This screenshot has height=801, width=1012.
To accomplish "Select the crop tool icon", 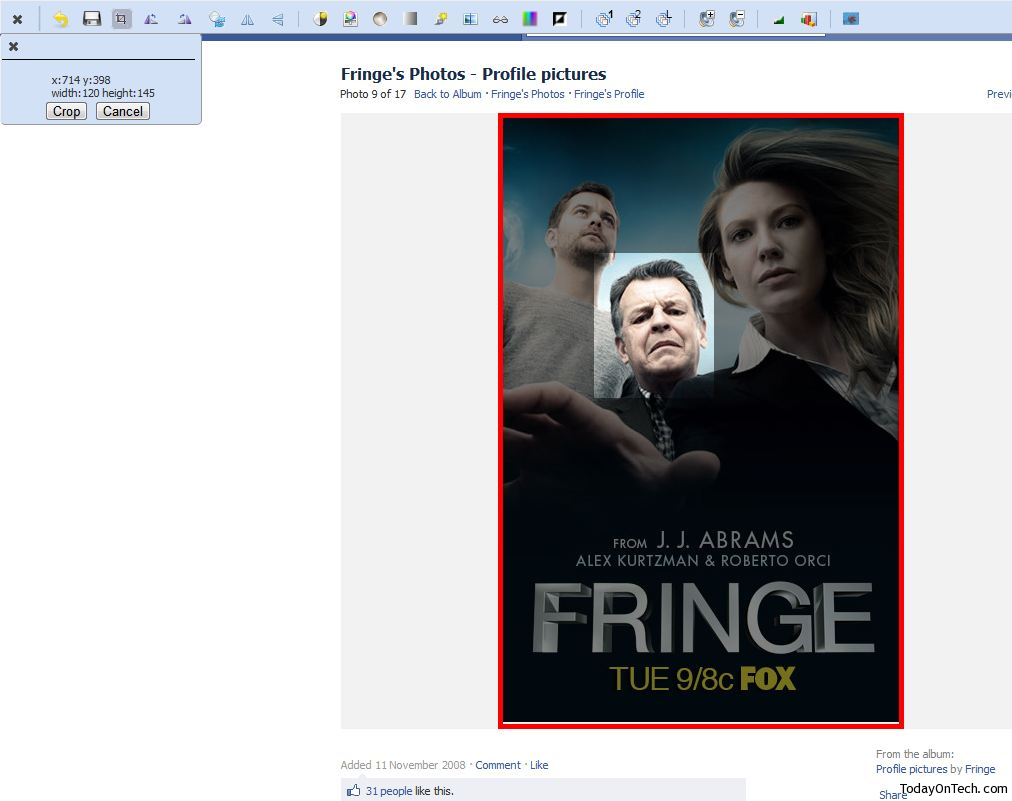I will 121,19.
